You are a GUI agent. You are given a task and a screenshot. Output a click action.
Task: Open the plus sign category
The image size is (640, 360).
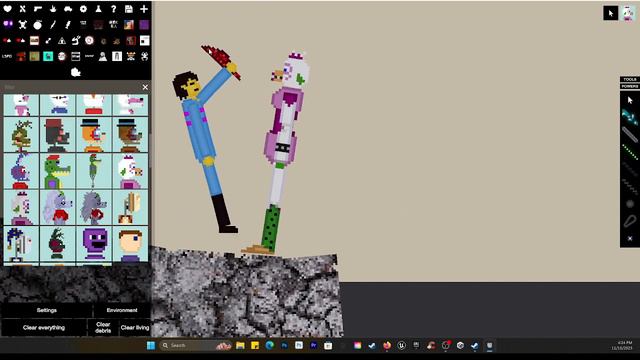(x=144, y=9)
